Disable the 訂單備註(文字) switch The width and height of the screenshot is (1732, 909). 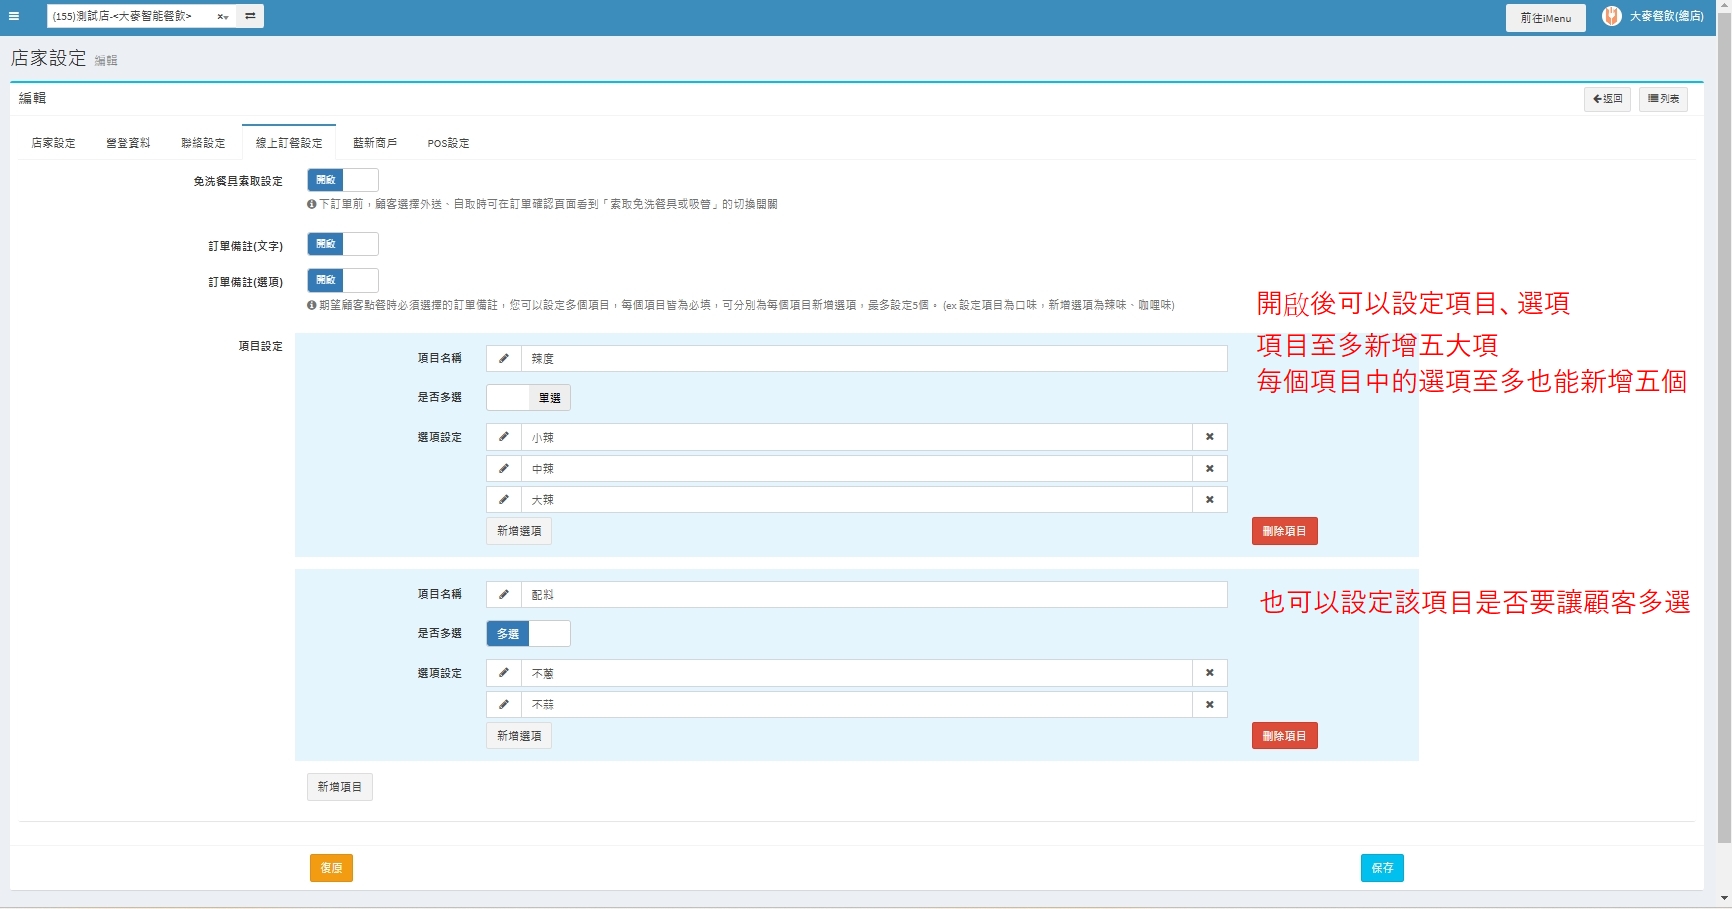click(x=342, y=244)
